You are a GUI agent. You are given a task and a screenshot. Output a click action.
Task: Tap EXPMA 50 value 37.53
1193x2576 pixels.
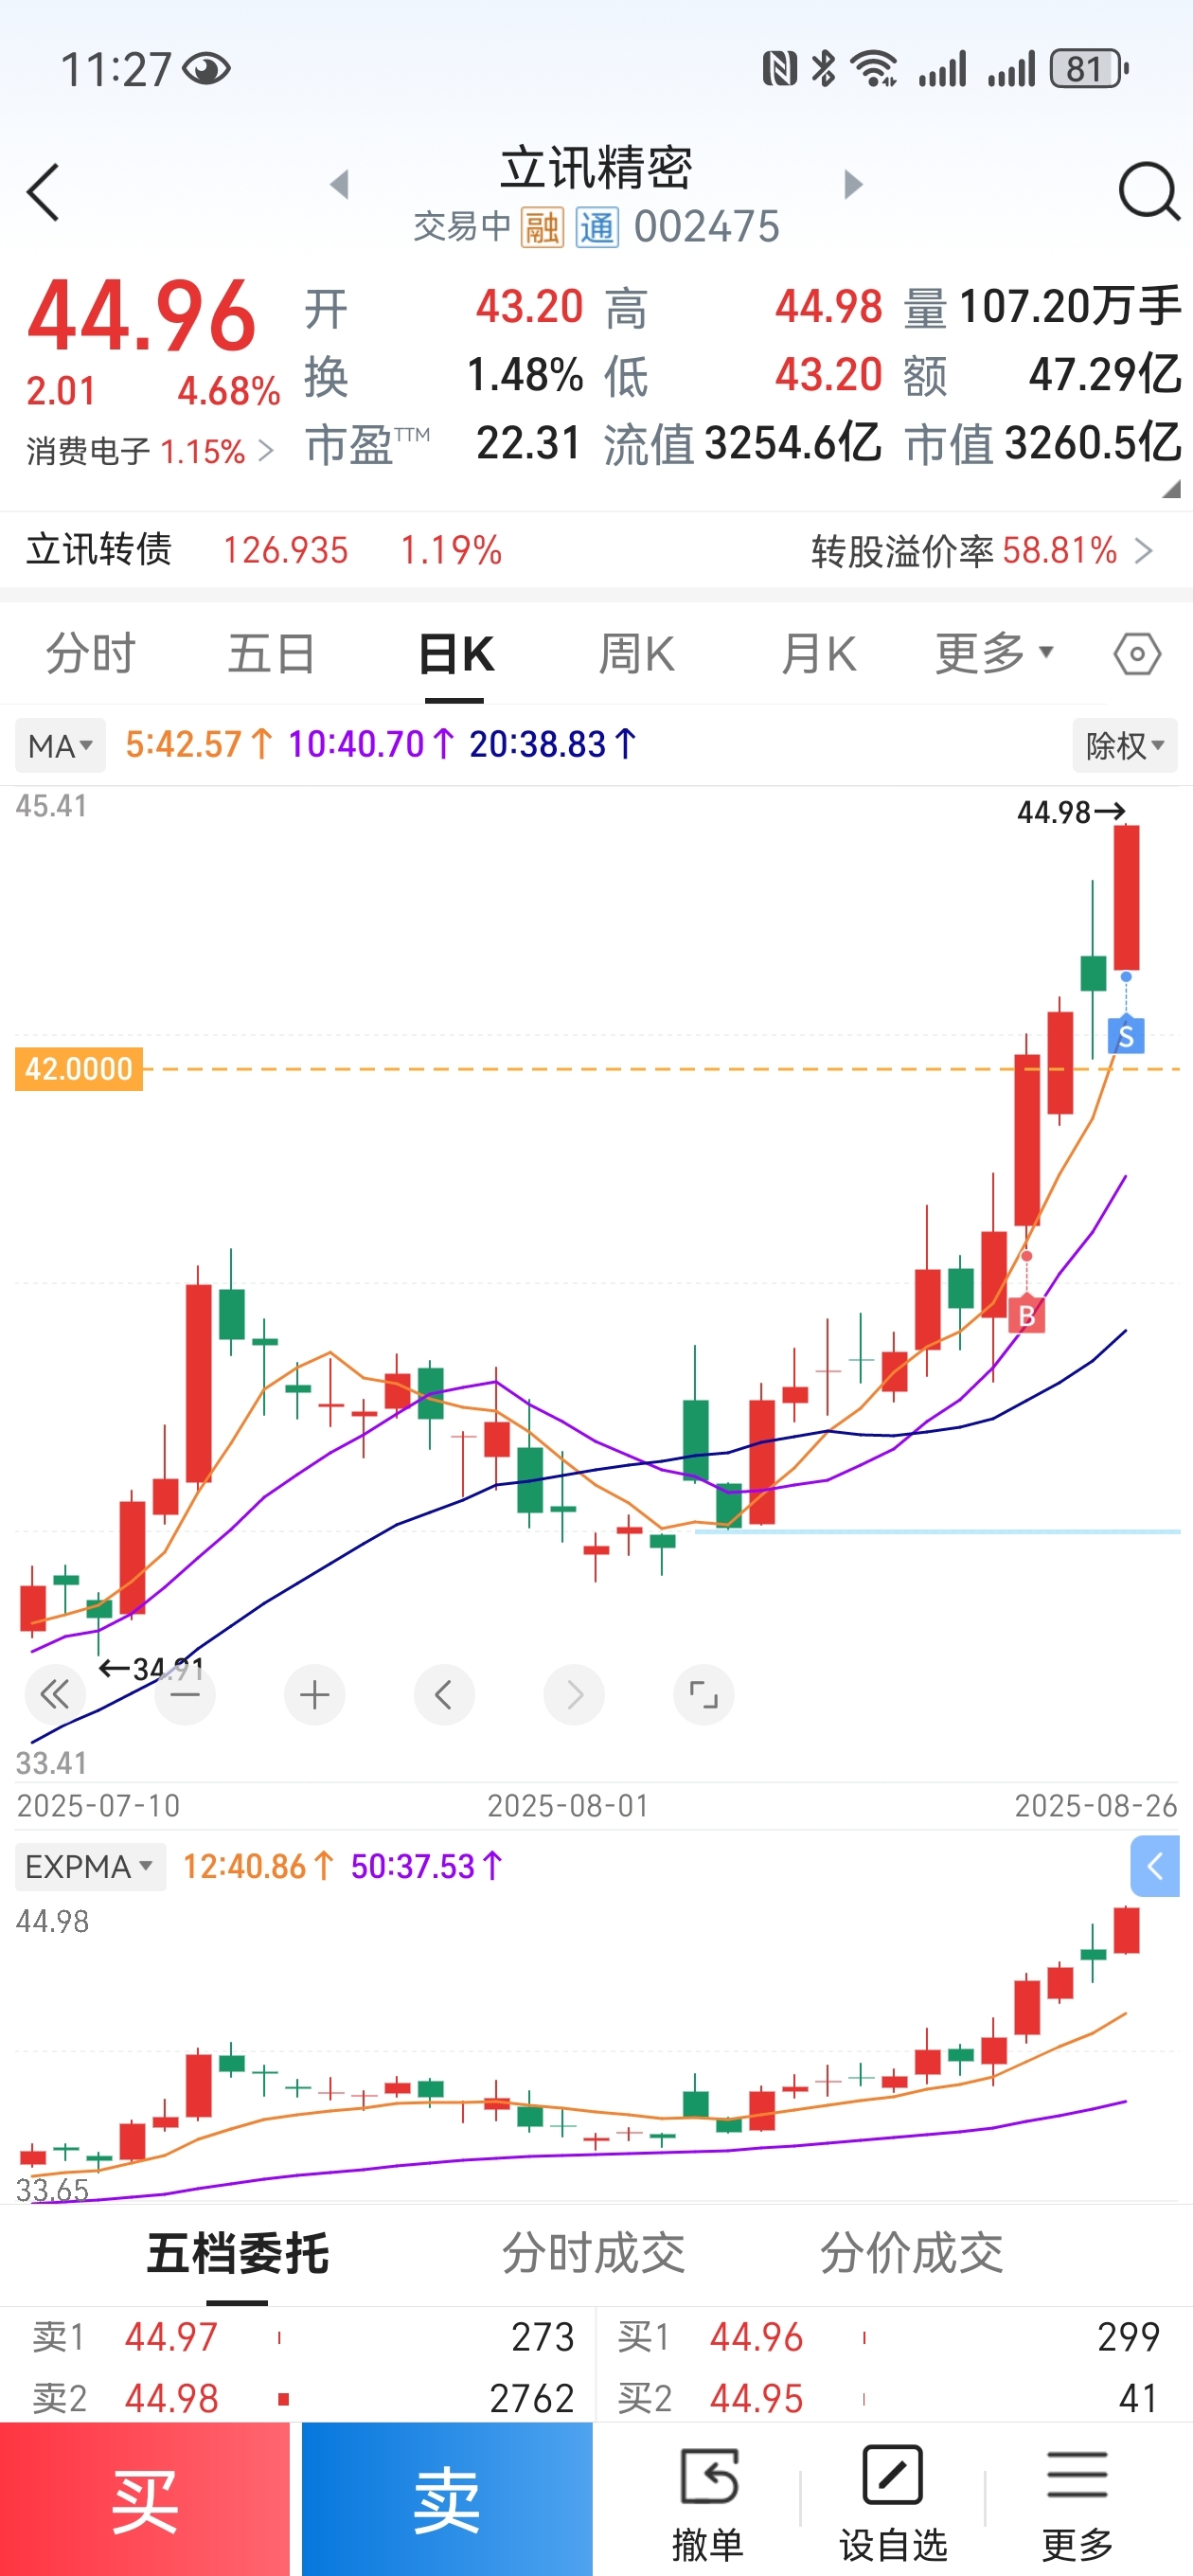click(428, 1866)
